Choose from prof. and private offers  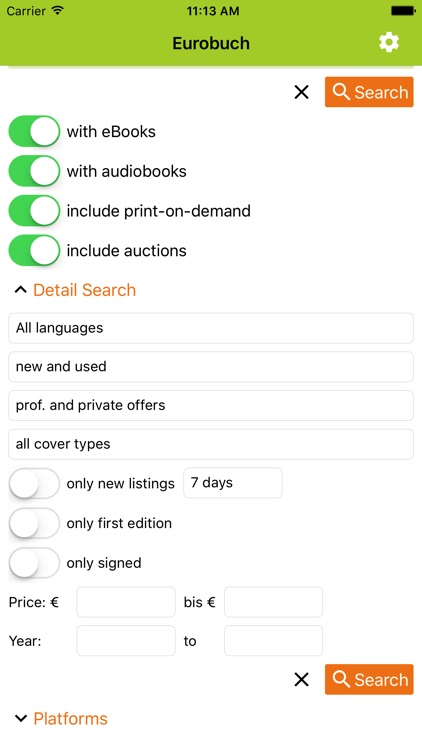211,406
